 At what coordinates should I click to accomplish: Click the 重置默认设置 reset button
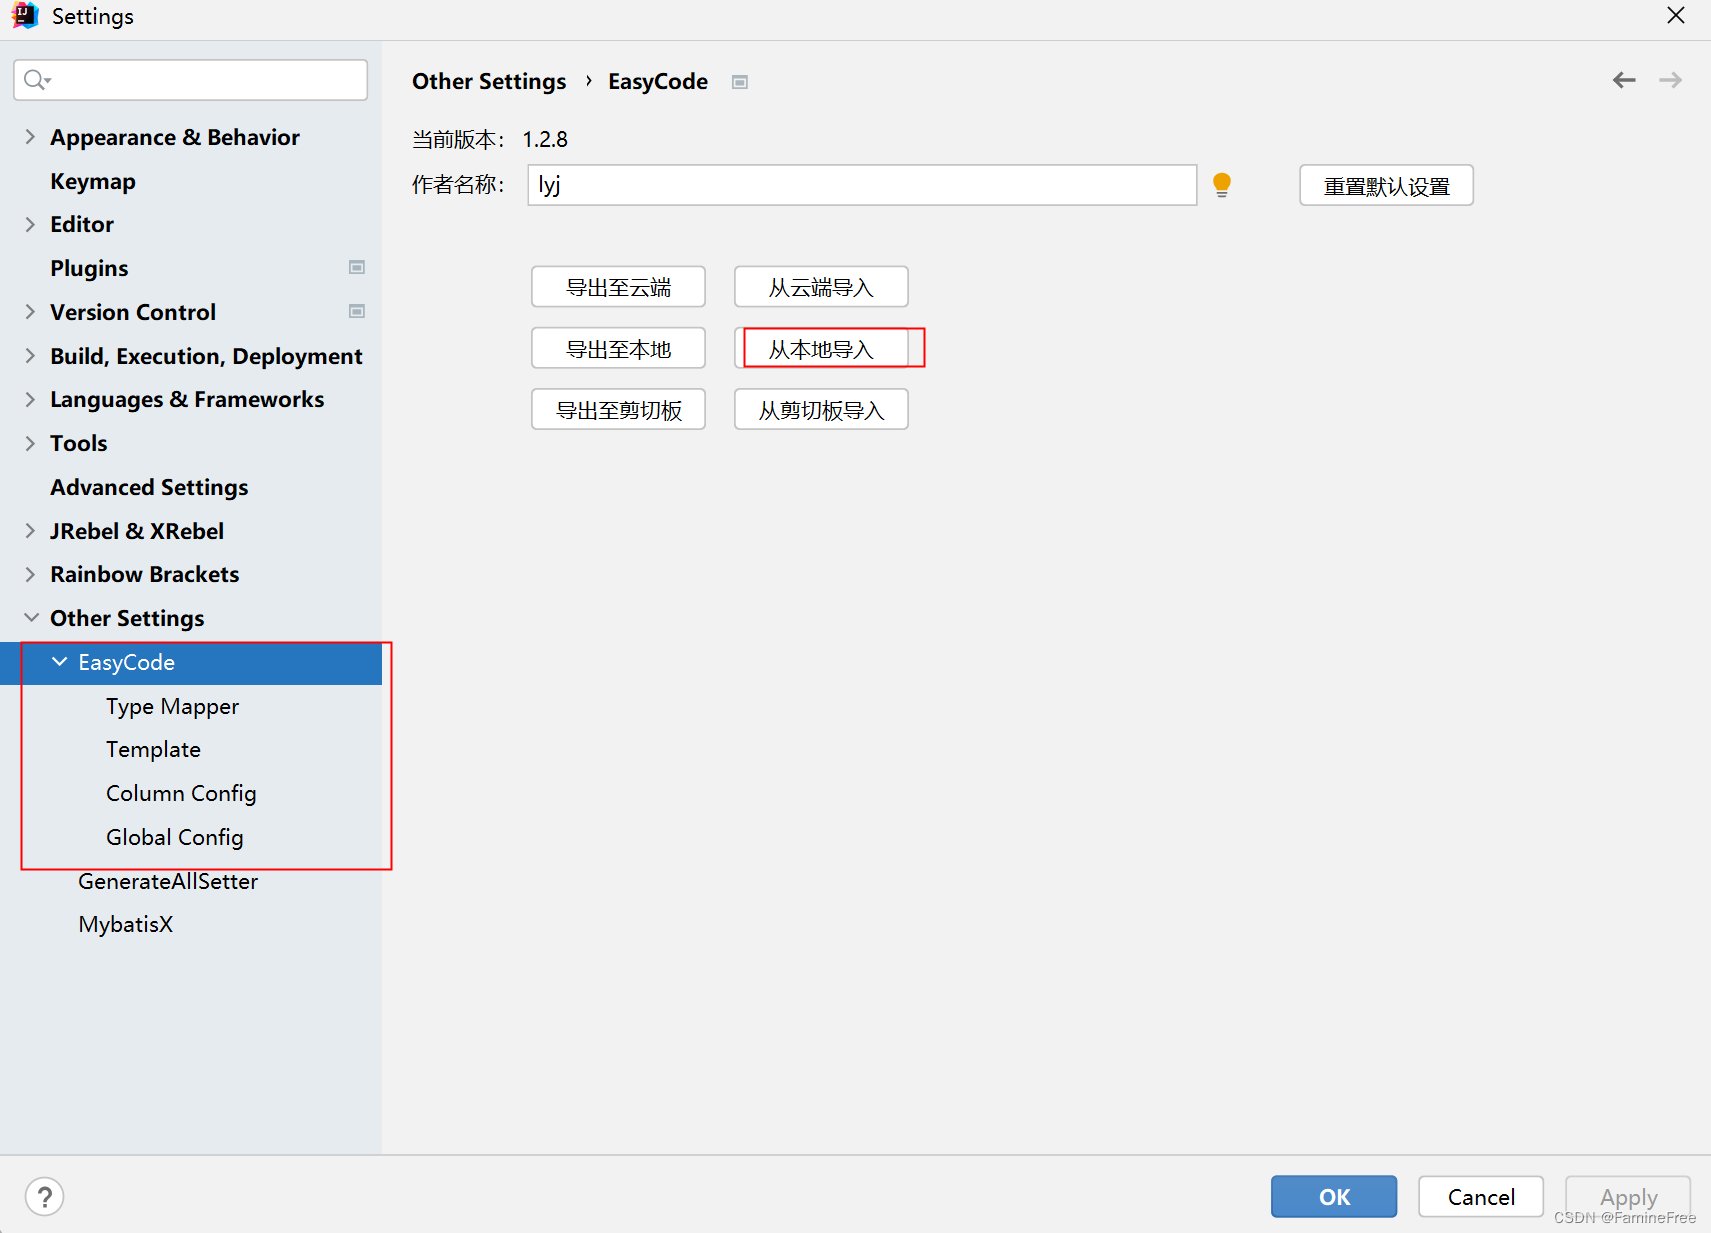point(1385,185)
